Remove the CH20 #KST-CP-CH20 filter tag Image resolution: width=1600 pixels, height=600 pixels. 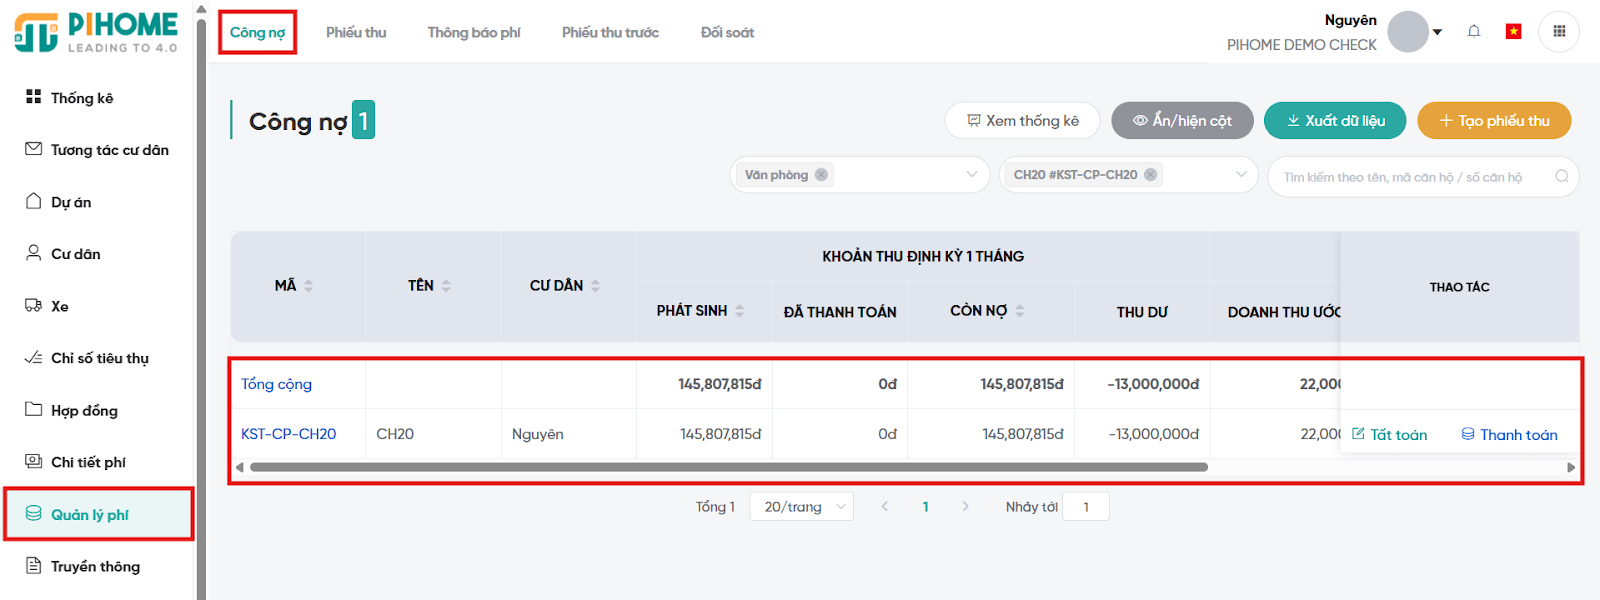[x=1151, y=175]
